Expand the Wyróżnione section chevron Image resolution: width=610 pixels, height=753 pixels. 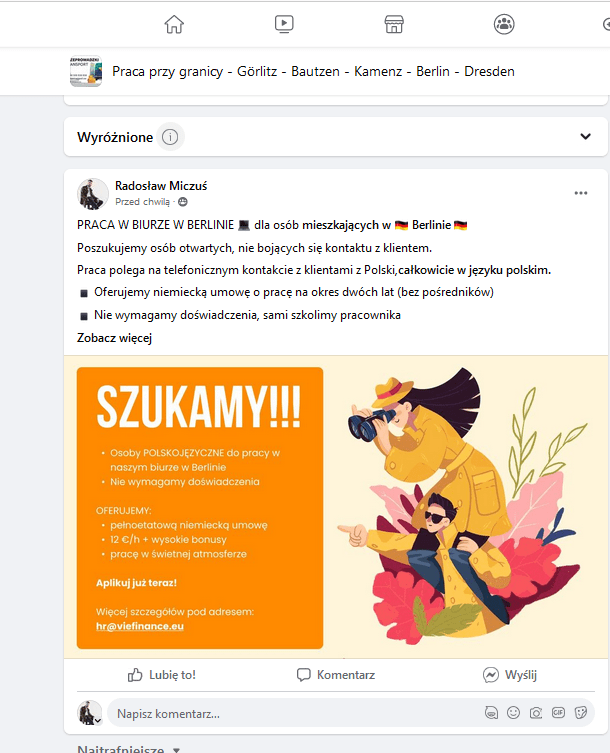(585, 136)
